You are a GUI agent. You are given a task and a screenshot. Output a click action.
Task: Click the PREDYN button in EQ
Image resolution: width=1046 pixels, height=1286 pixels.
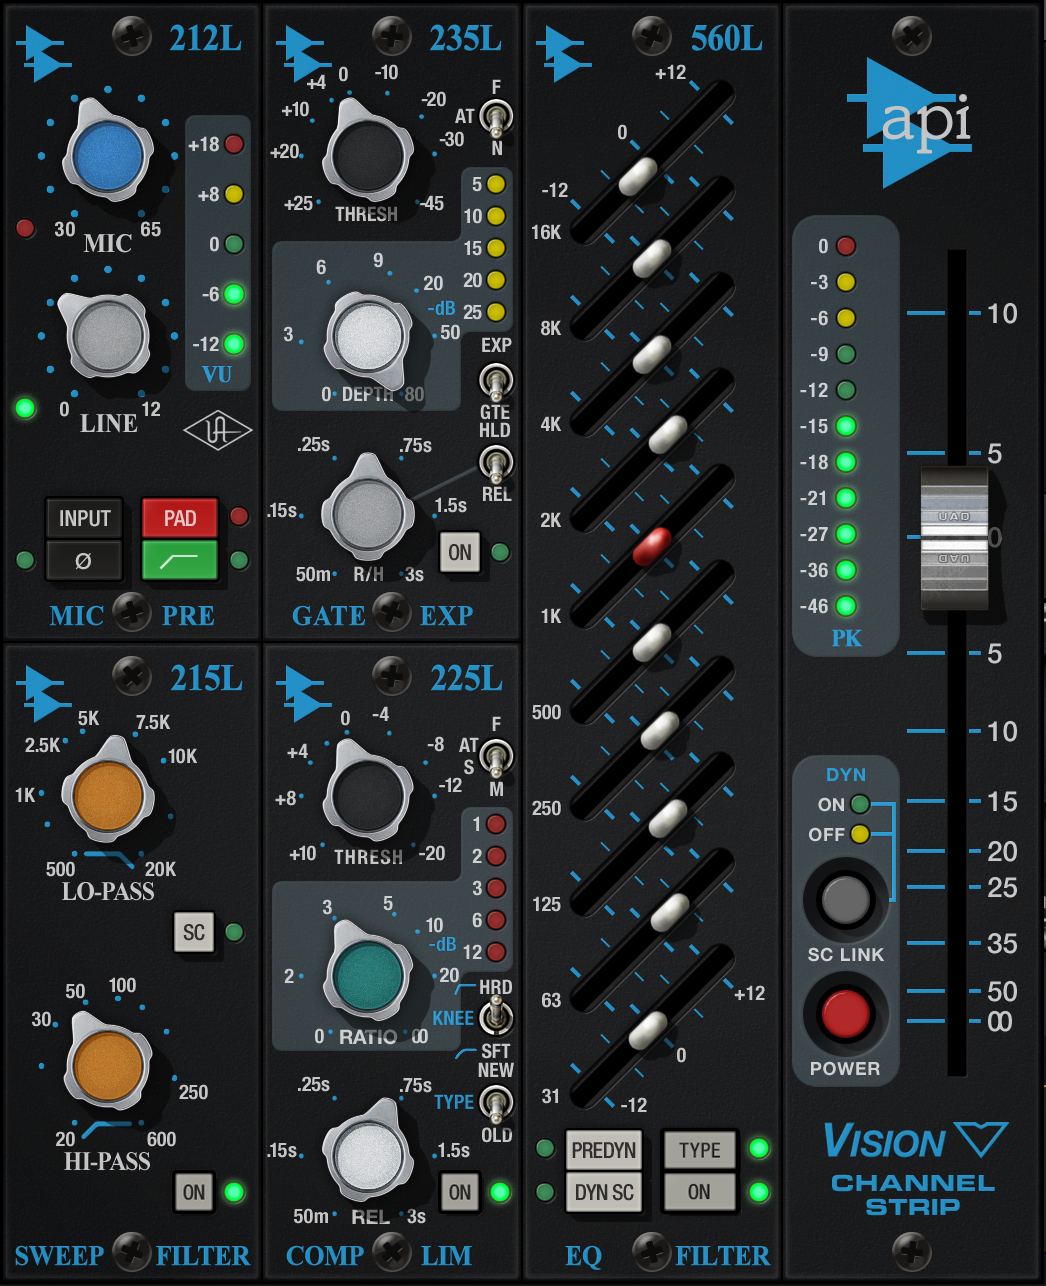(603, 1150)
